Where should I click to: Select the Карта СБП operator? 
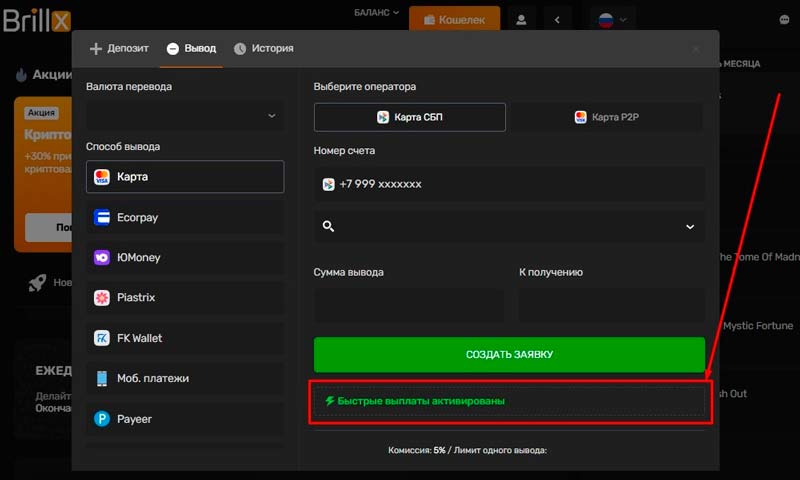(410, 117)
